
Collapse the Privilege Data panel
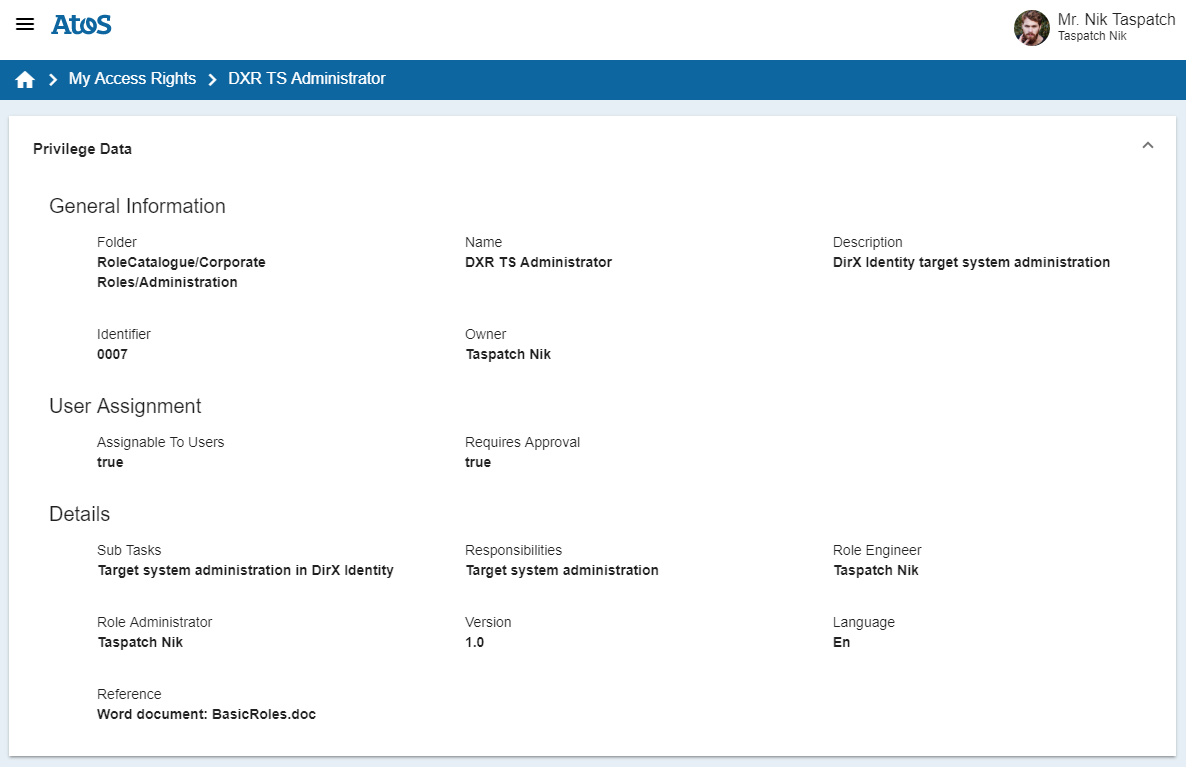pyautogui.click(x=1147, y=146)
